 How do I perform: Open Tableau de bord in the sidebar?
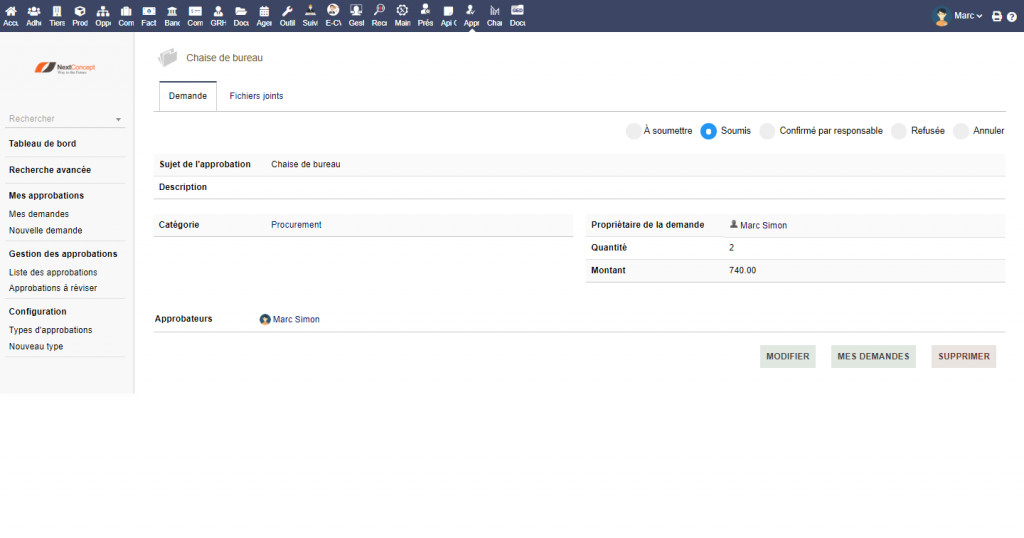click(x=42, y=144)
